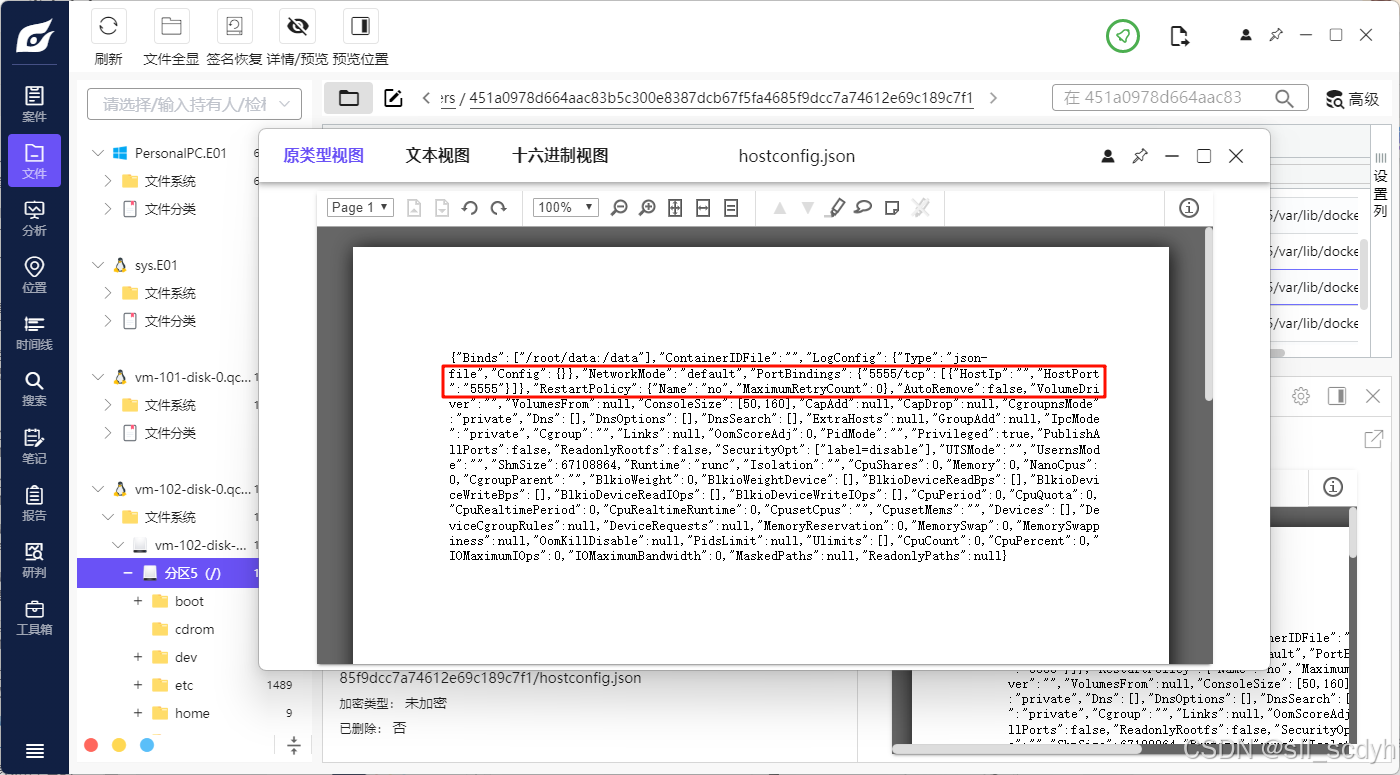The image size is (1400, 775).
Task: Expand the boot folder in the tree
Action: pos(137,601)
